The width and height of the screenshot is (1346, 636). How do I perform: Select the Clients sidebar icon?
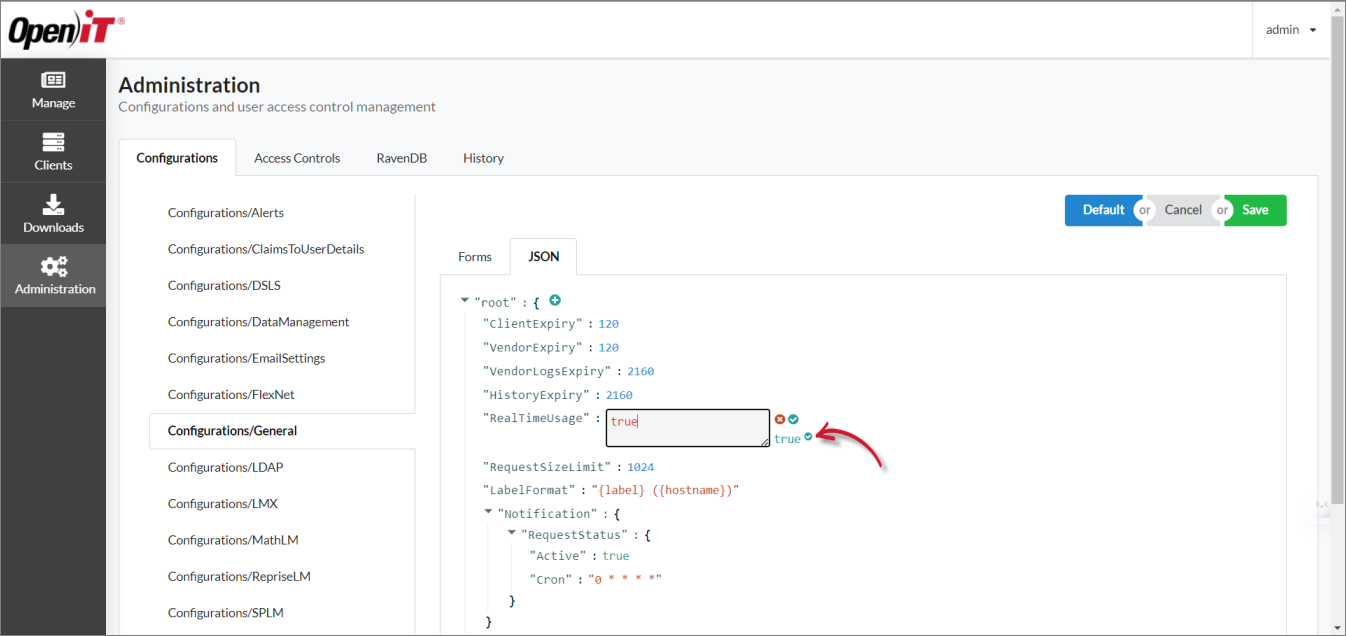point(53,151)
